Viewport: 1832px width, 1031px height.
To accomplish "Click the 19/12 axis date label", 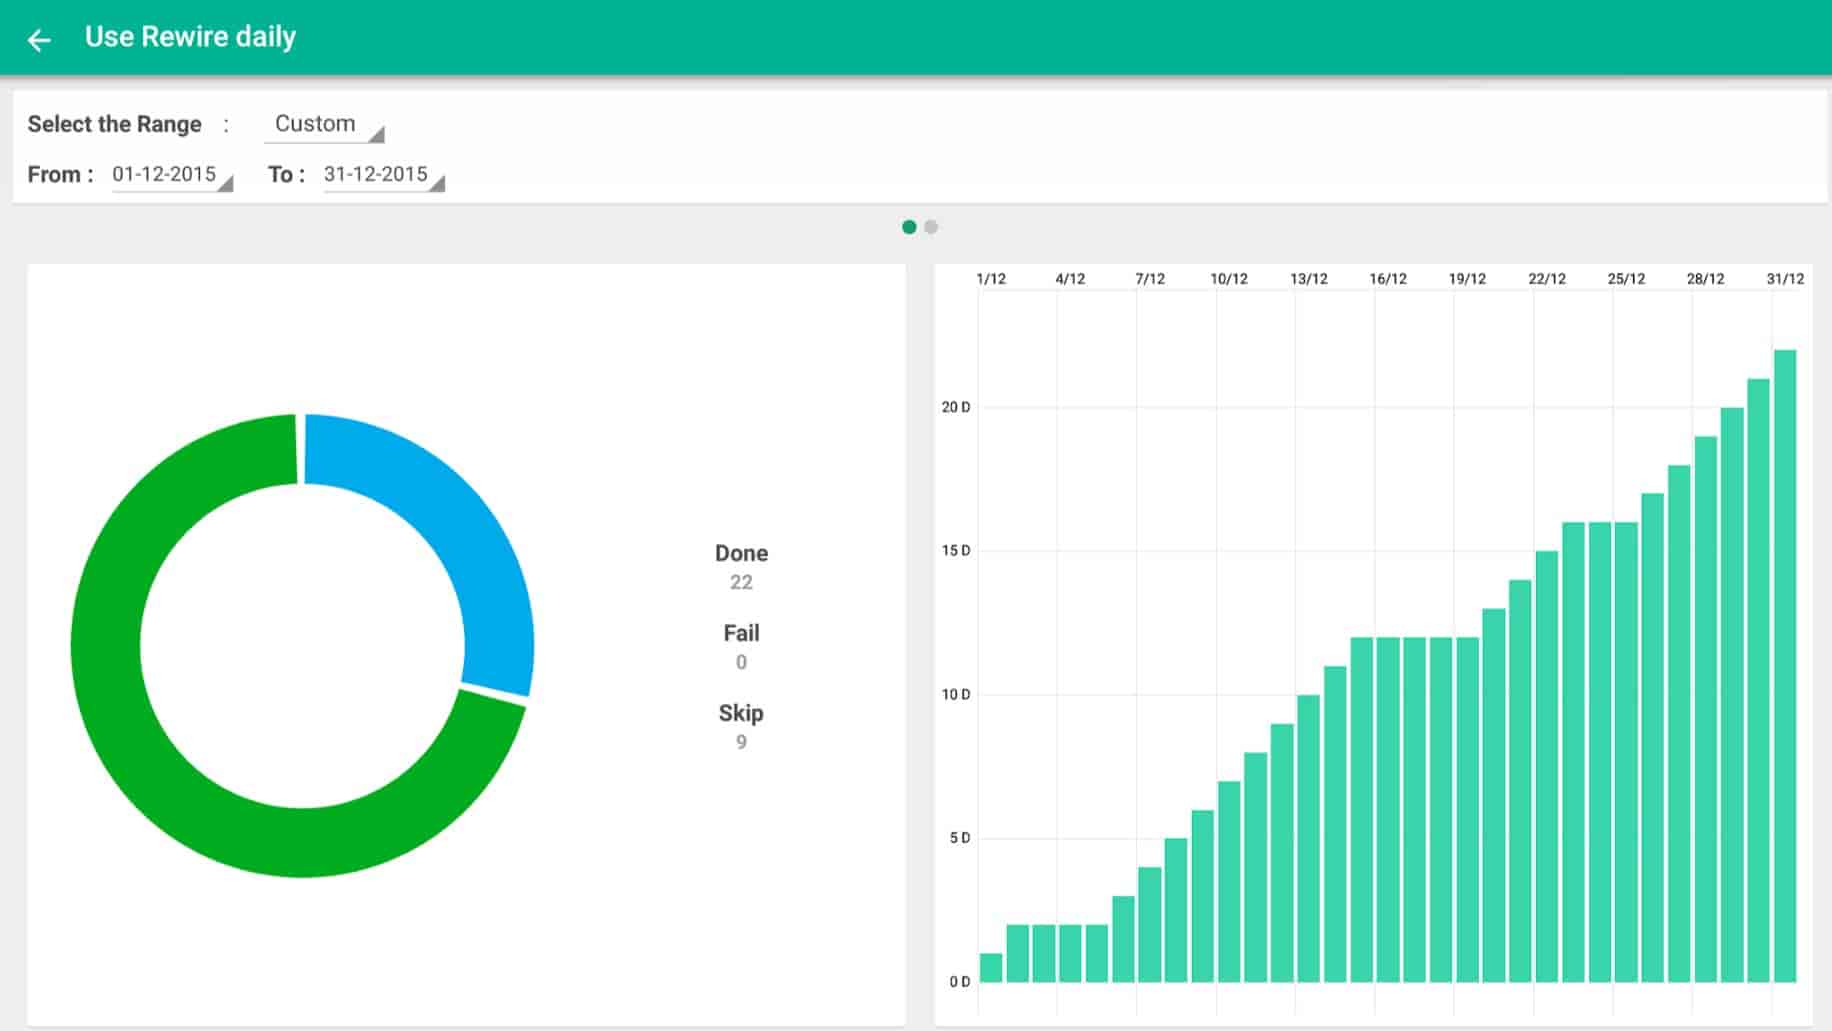I will click(1467, 279).
